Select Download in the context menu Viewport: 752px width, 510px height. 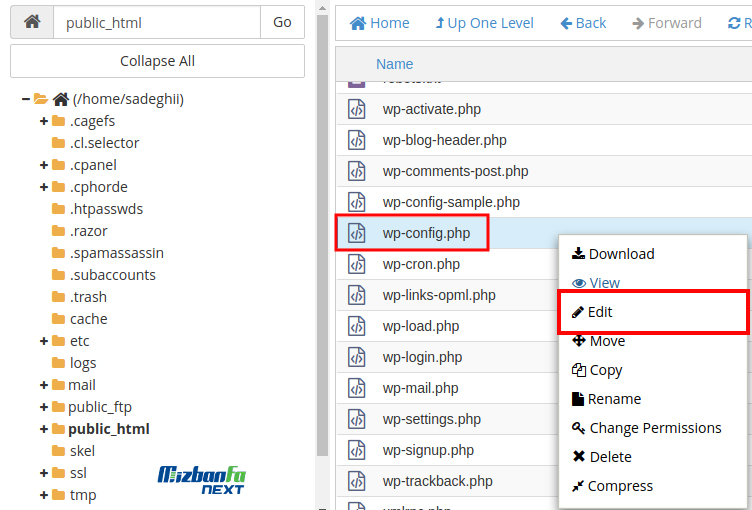pyautogui.click(x=612, y=254)
